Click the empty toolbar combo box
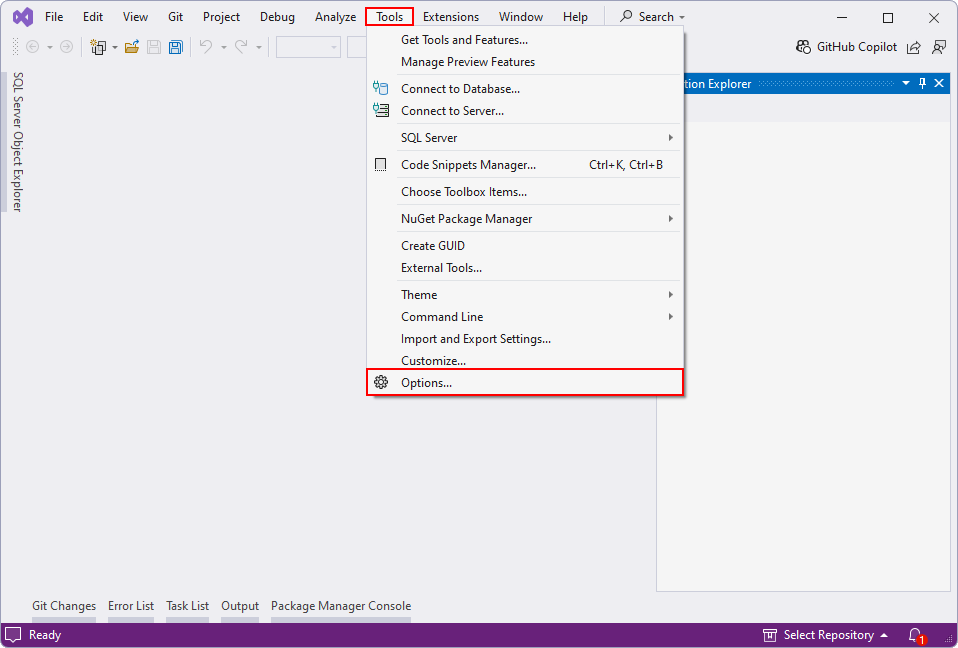Screen dimensions: 958x648 pyautogui.click(x=306, y=47)
